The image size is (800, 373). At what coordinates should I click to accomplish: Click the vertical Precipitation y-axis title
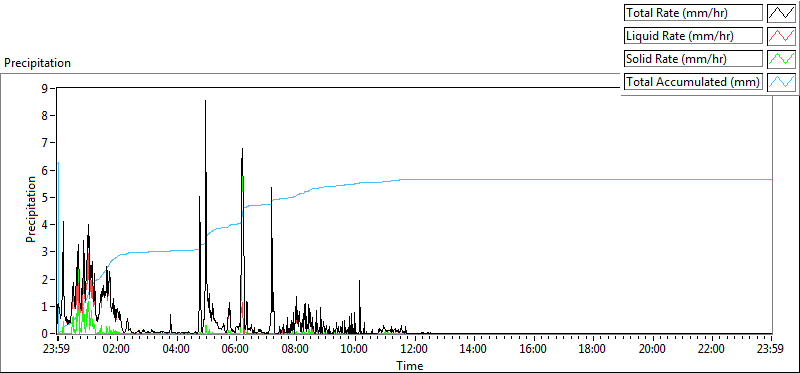31,210
